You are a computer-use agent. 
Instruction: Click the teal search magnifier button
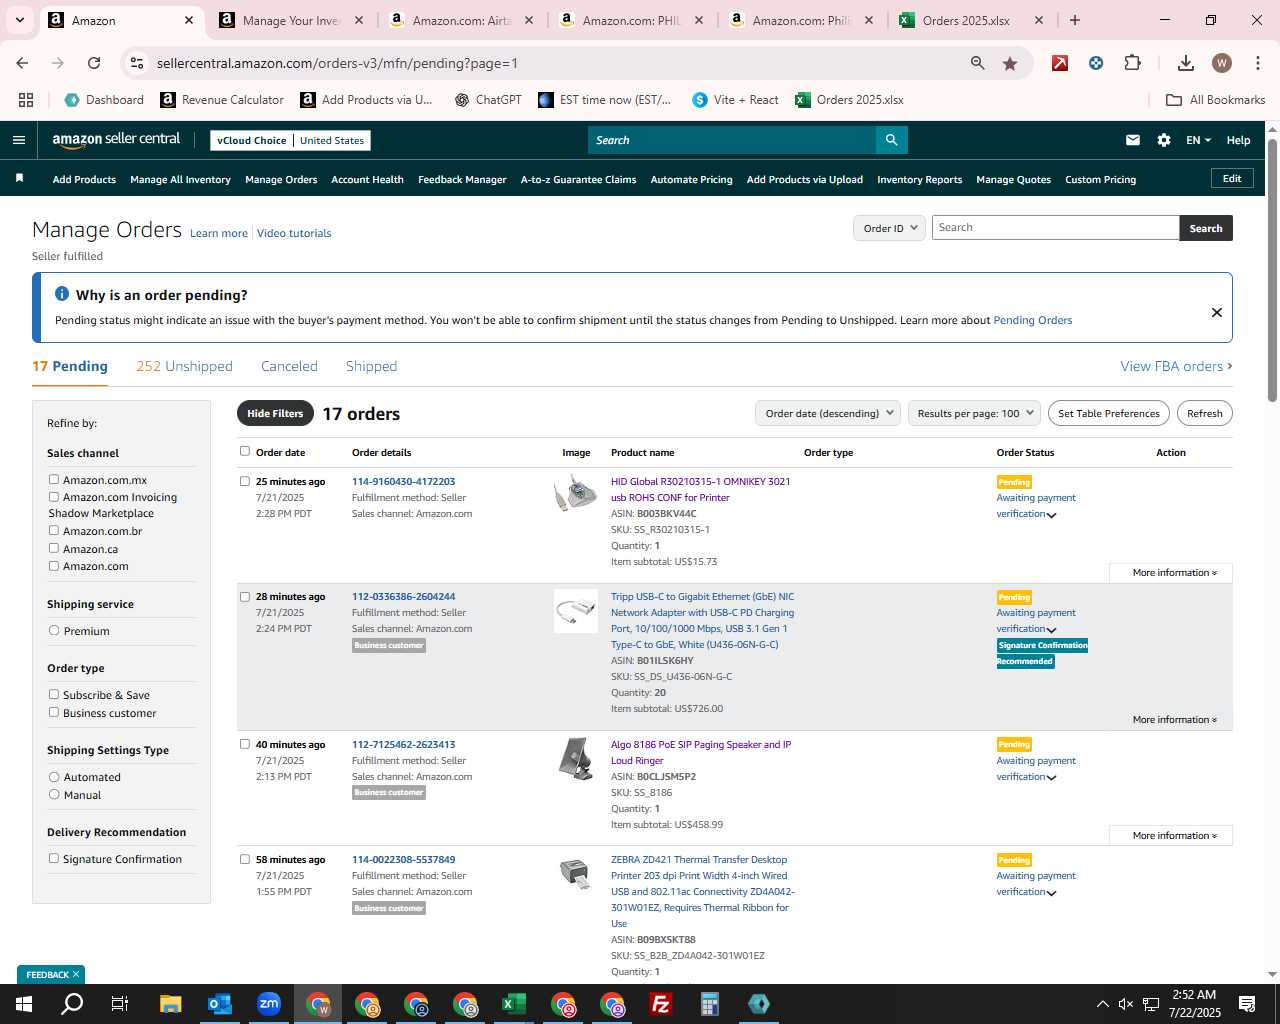(x=891, y=140)
